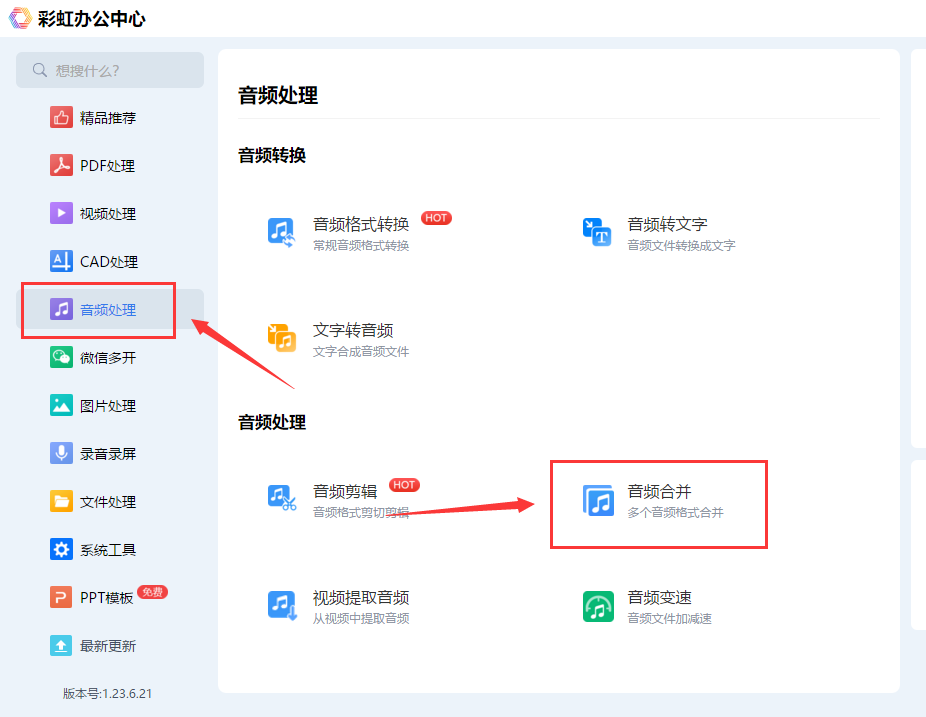Click the HOT badge beside 音频剪辑
The image size is (926, 717).
[x=405, y=485]
